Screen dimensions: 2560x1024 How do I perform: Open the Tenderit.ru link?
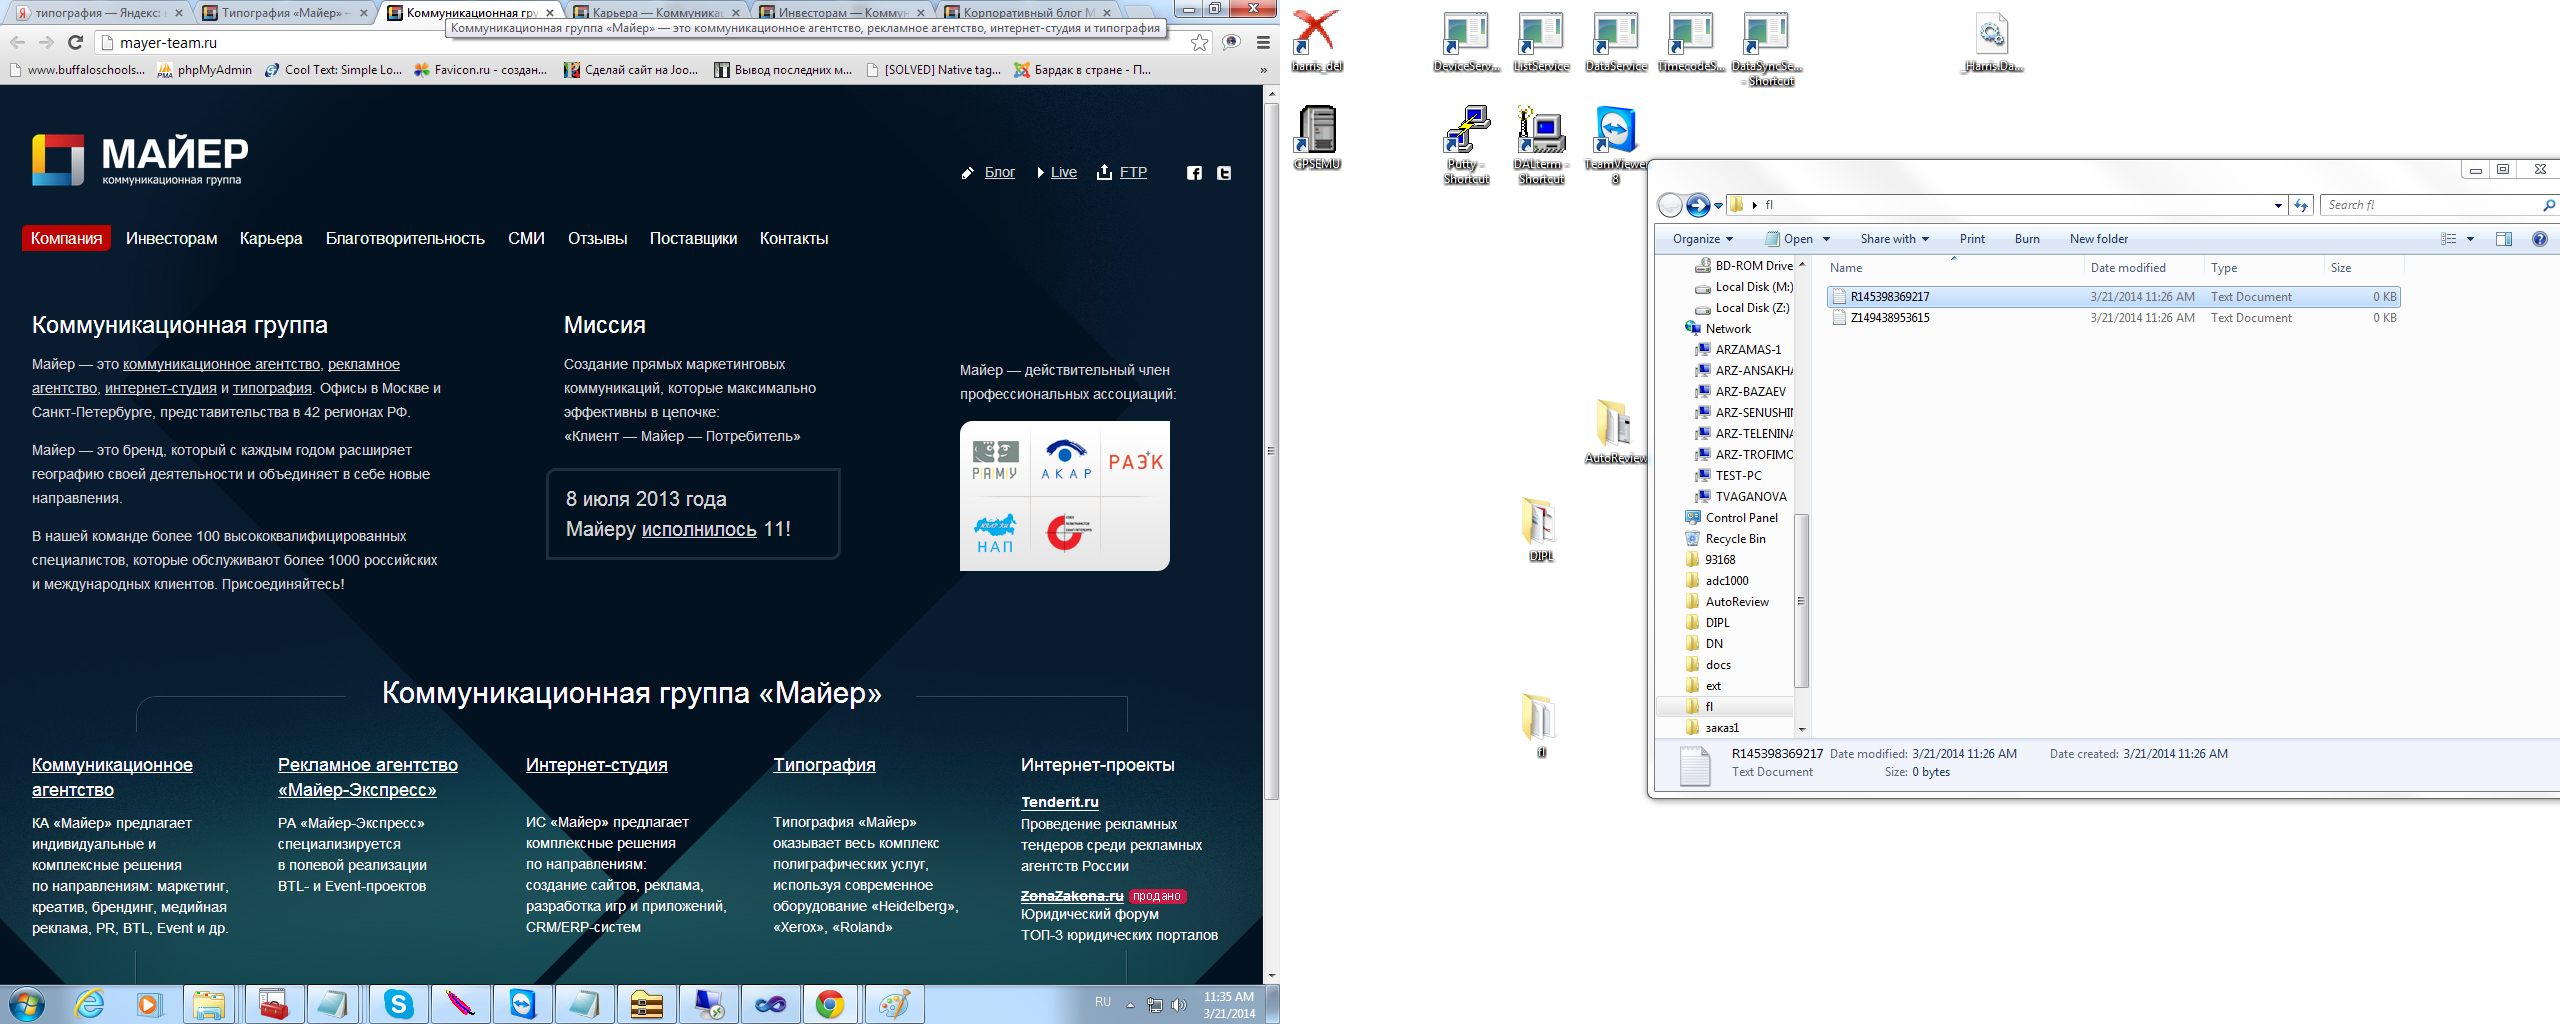point(1059,802)
